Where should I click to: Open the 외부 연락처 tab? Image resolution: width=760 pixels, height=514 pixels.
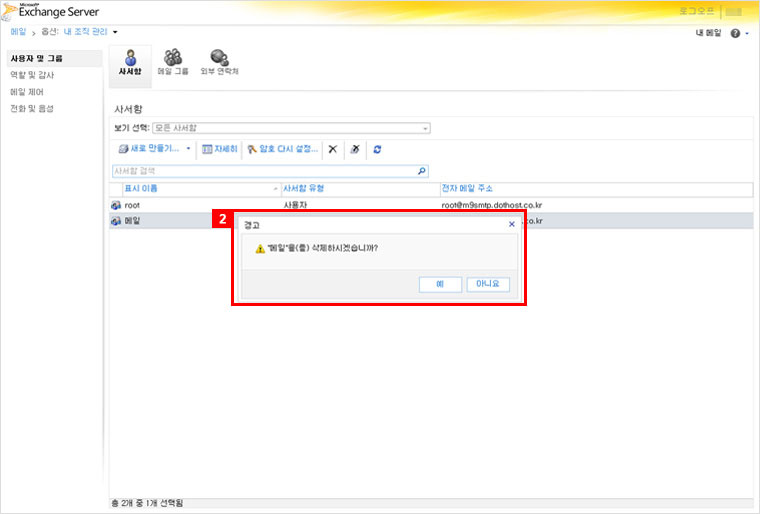(219, 60)
